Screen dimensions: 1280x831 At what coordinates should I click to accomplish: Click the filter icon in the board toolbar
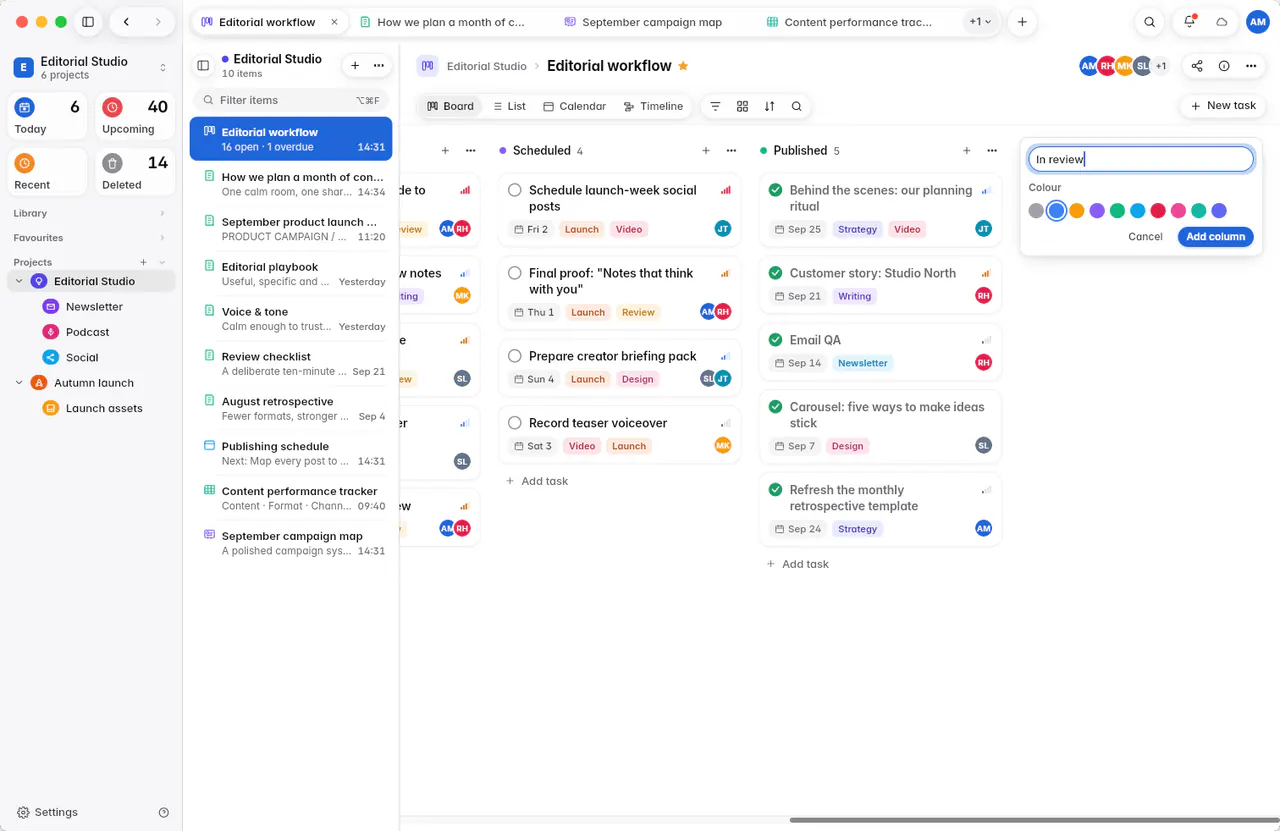click(x=715, y=106)
